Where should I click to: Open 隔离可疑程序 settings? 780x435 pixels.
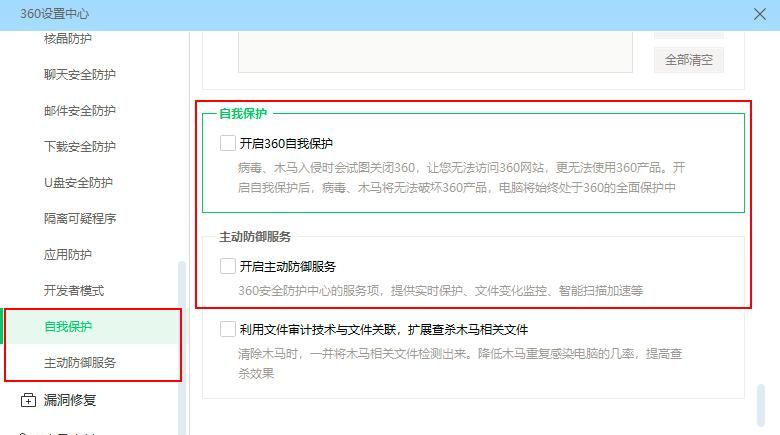coord(80,218)
